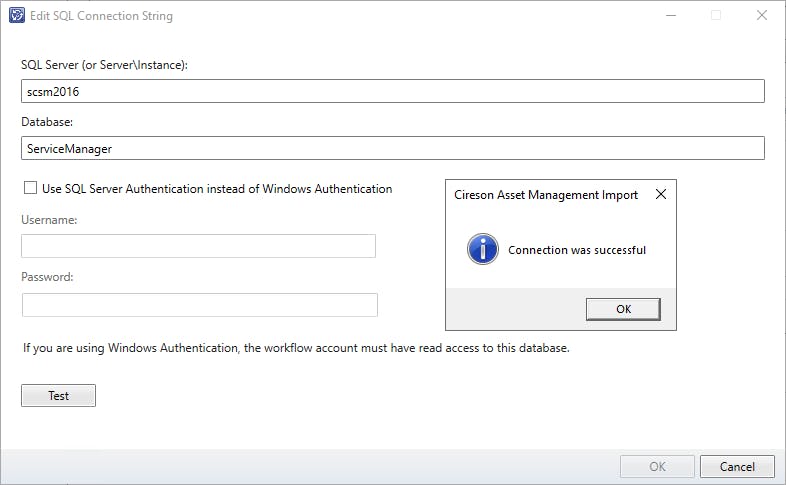Screen dimensions: 786x485
Task: Minimize the Edit SQL Connection String window
Action: point(670,16)
